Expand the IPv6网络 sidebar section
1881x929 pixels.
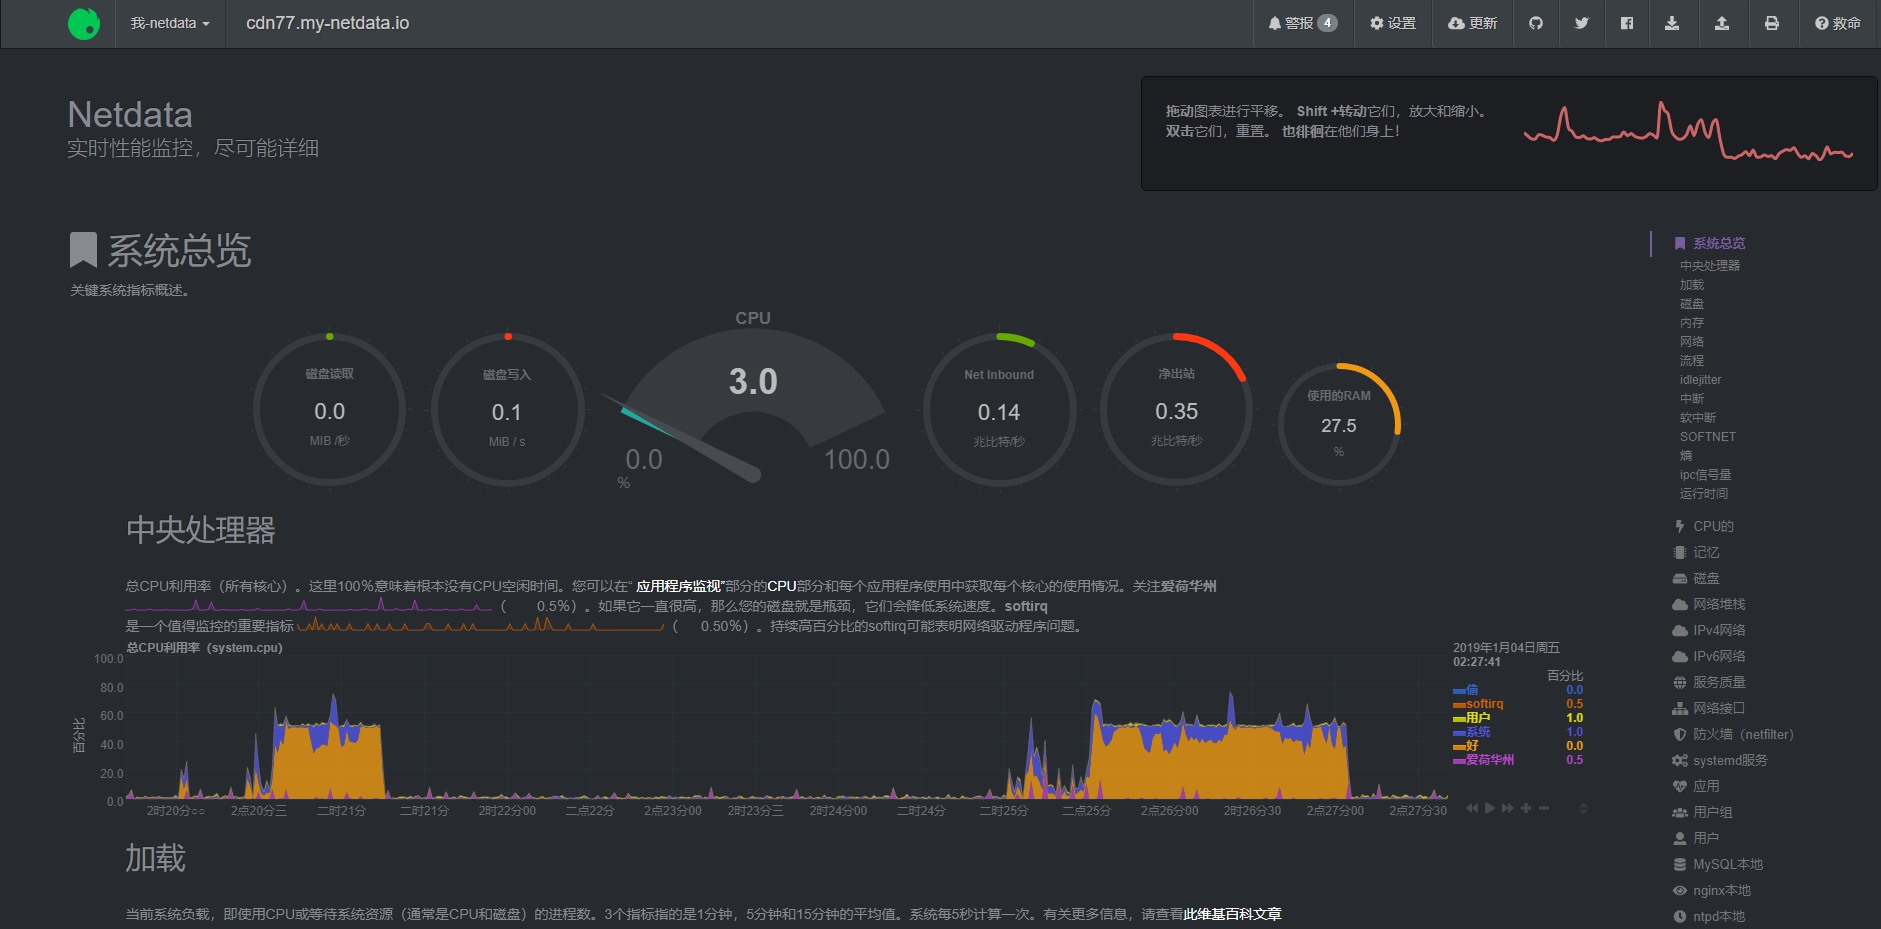click(x=1719, y=656)
